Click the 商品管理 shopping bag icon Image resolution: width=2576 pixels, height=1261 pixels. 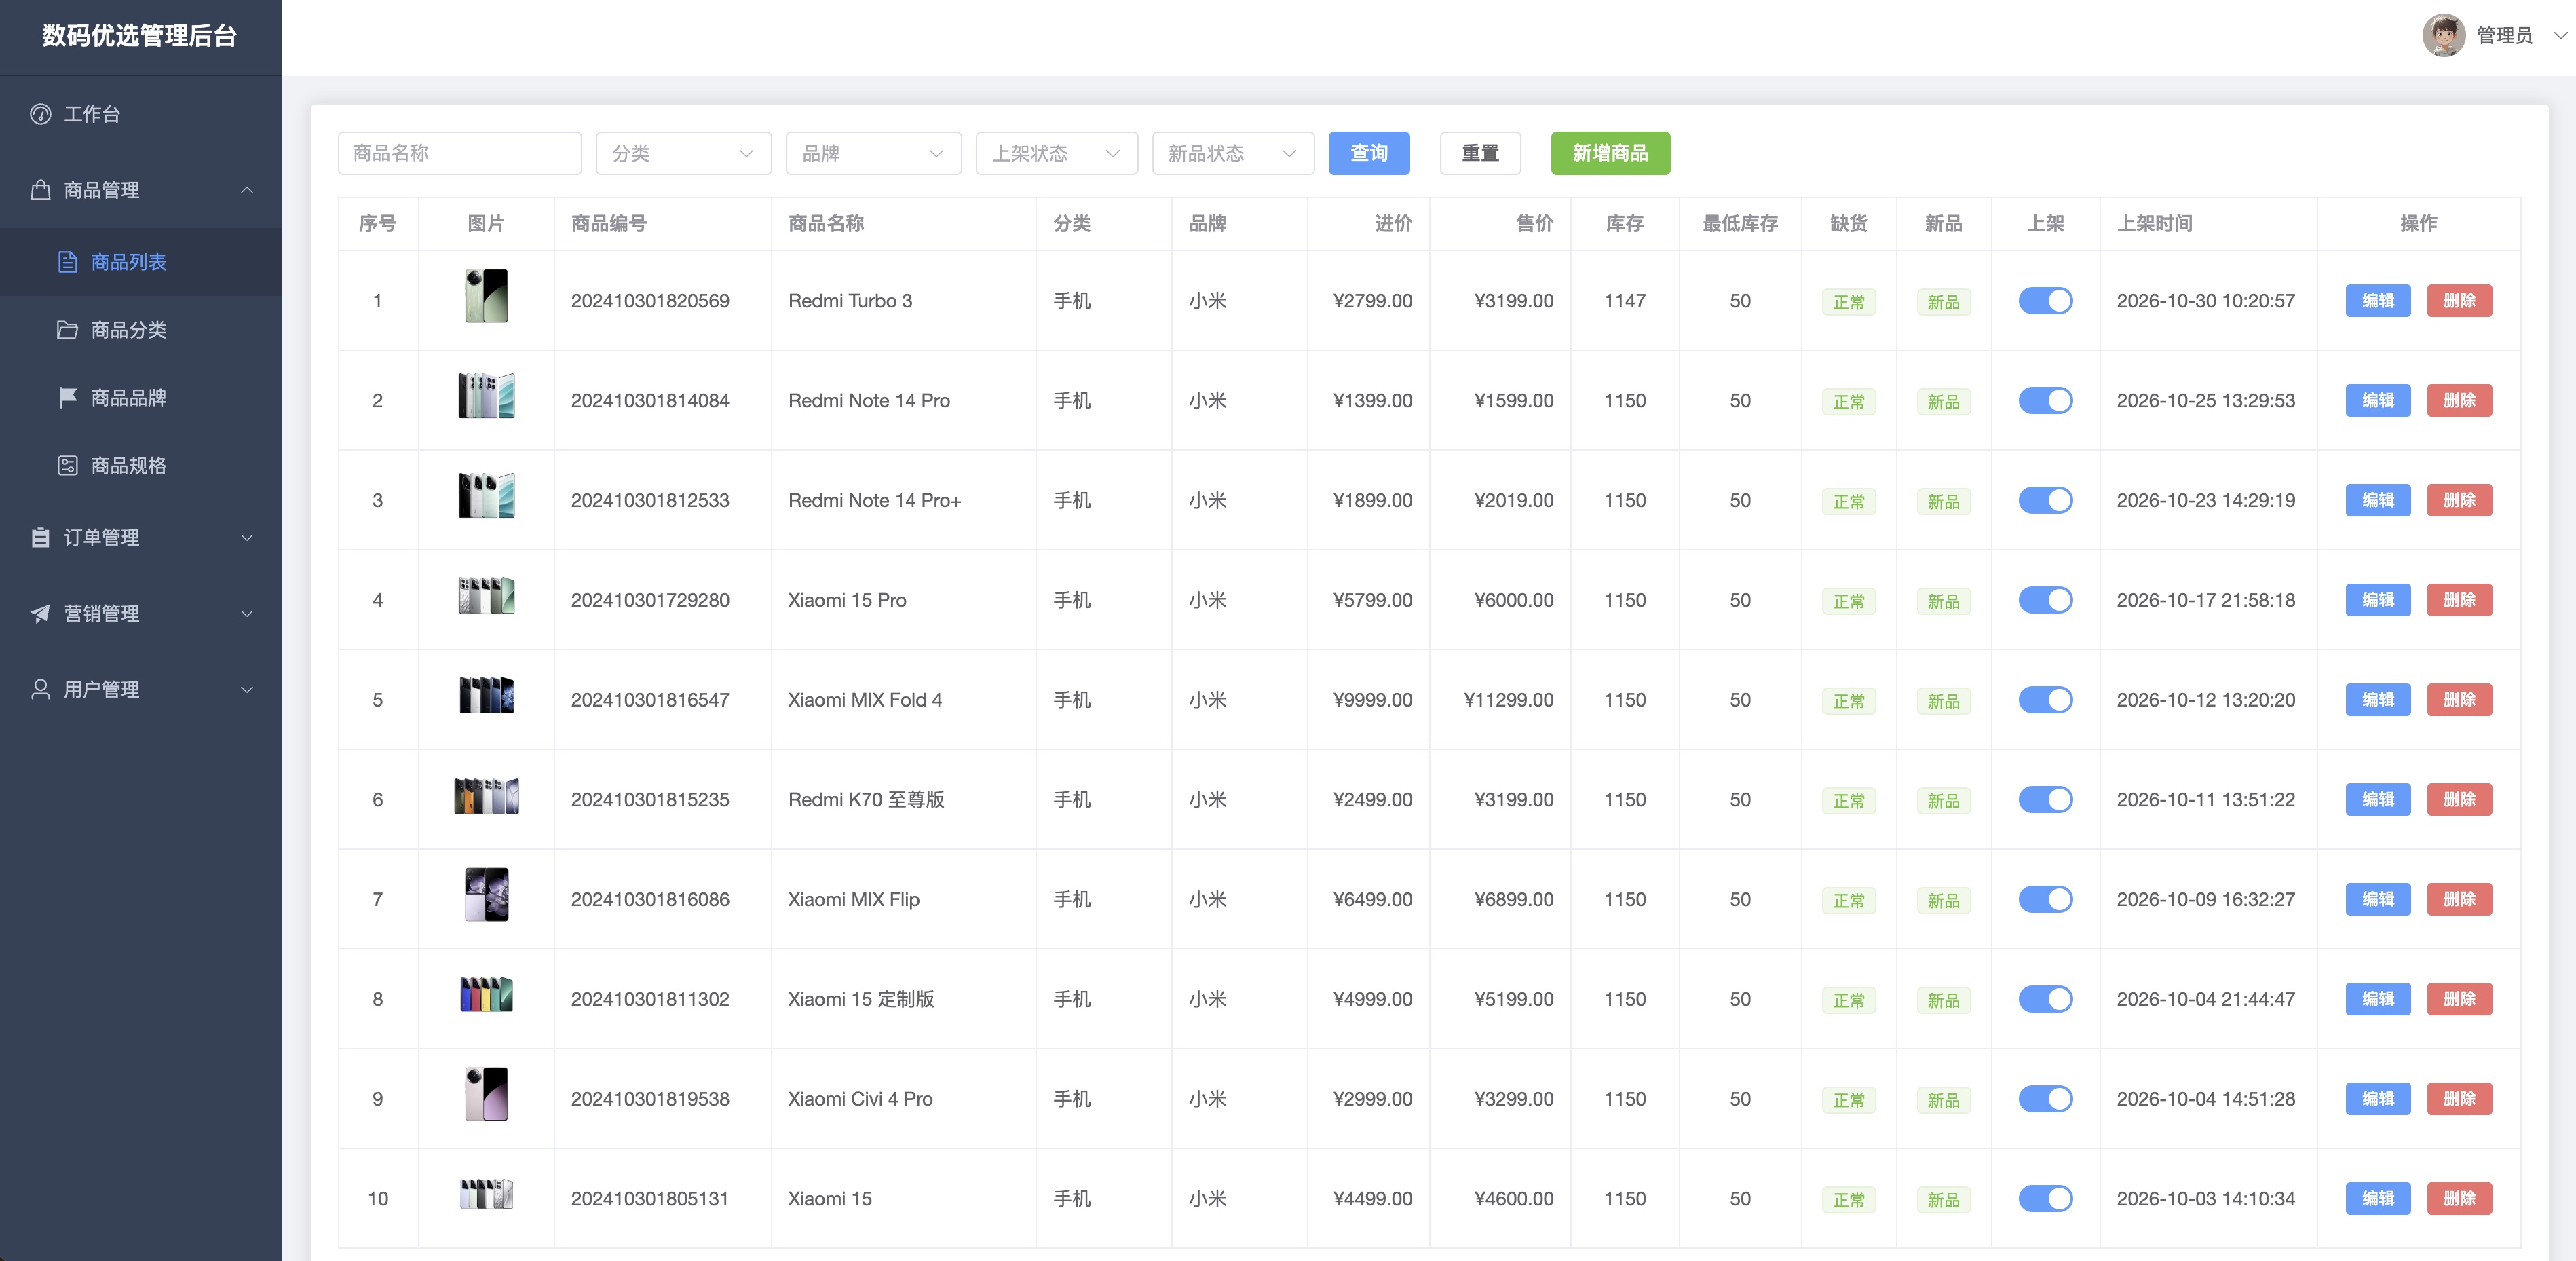[40, 190]
